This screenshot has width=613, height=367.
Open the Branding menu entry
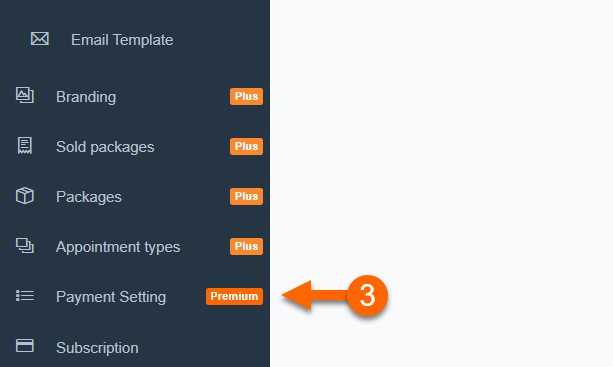click(x=86, y=97)
